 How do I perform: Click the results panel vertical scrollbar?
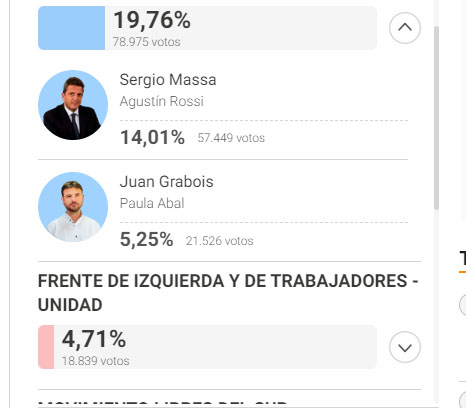point(436,117)
